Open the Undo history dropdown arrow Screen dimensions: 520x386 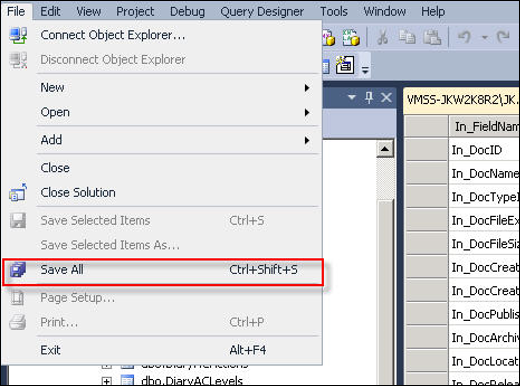[484, 37]
